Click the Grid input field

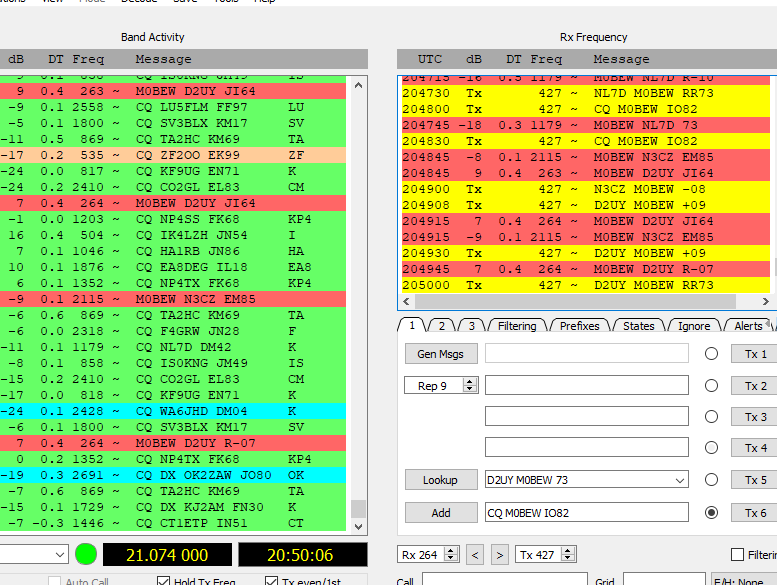664,579
